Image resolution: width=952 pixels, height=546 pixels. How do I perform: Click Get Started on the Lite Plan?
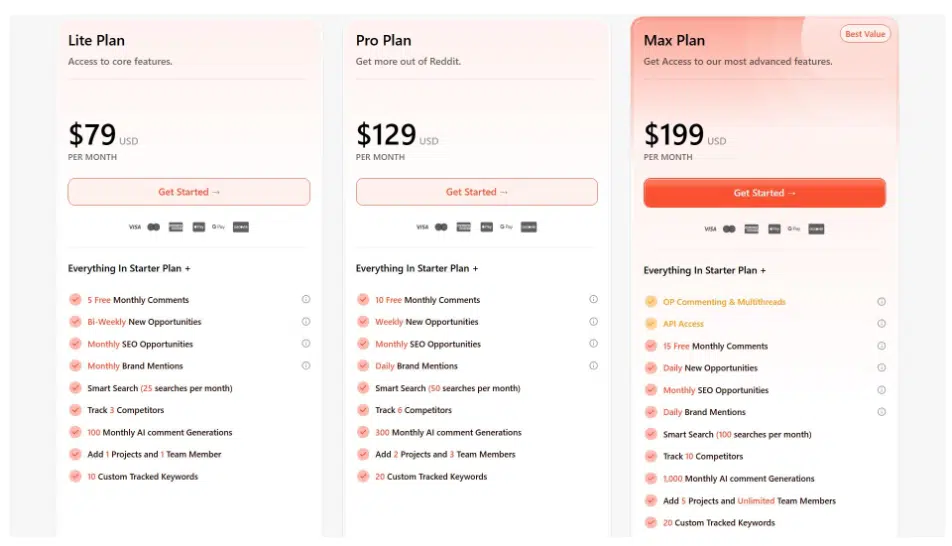point(189,192)
